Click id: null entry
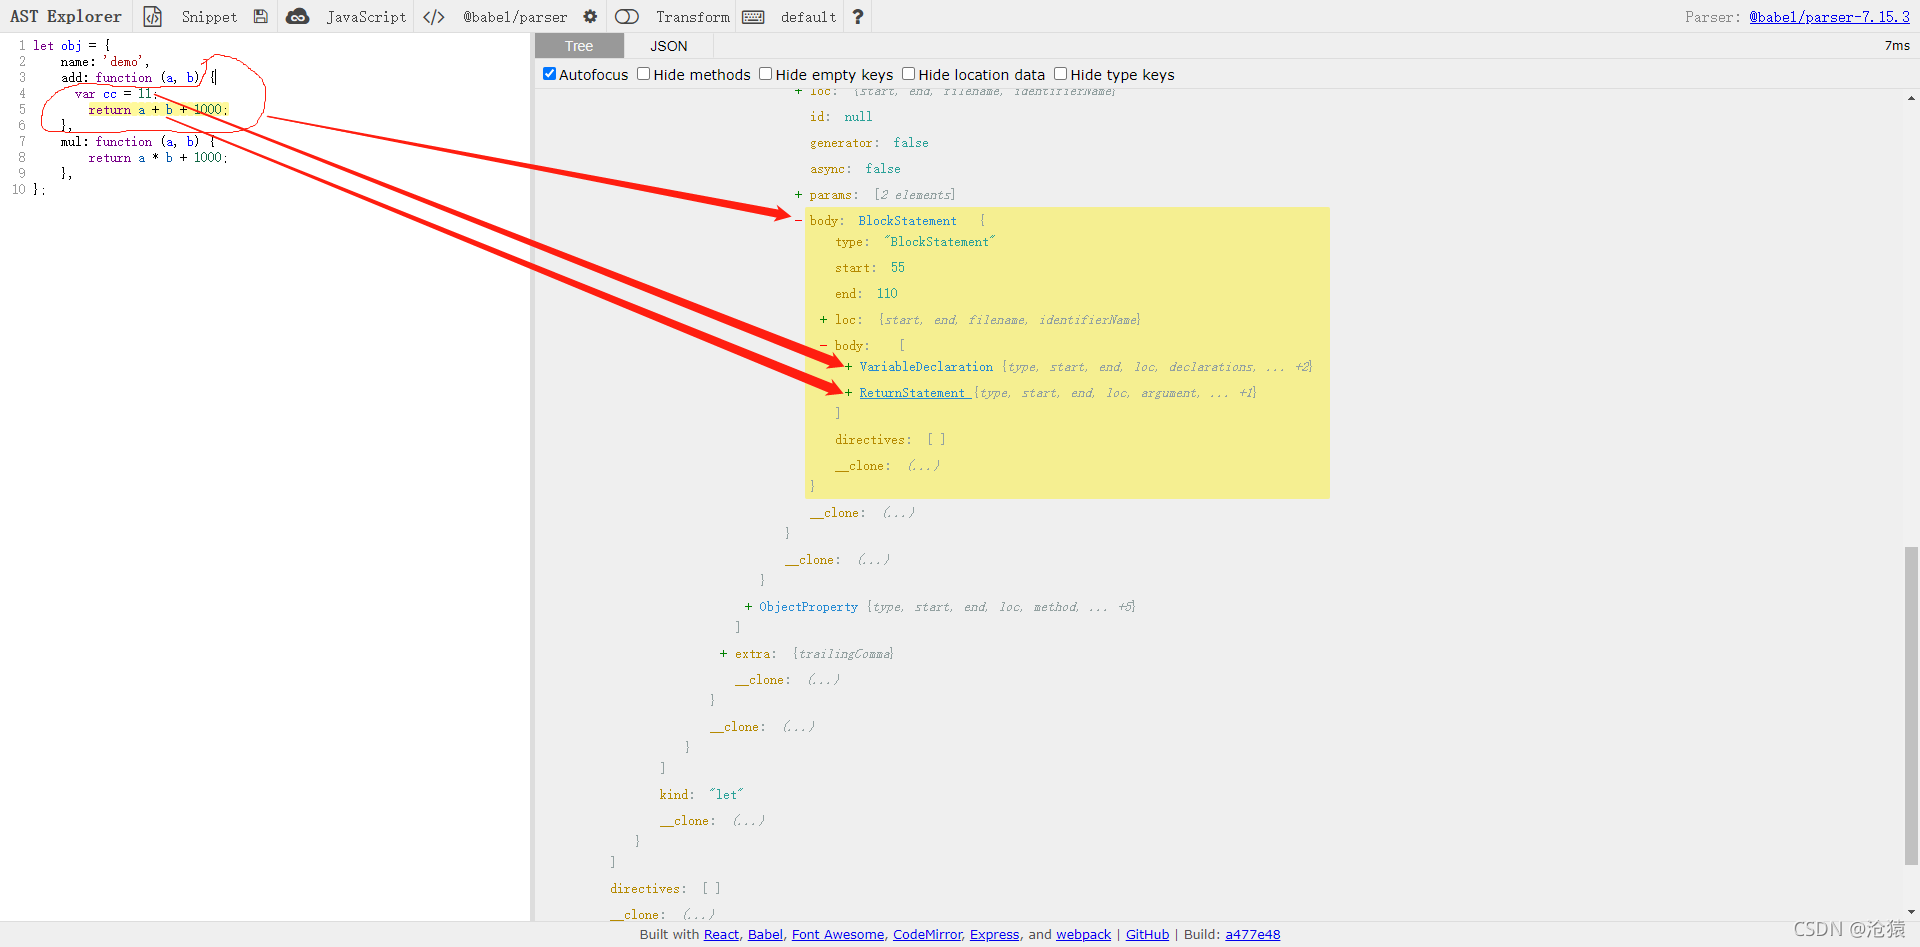 point(841,117)
